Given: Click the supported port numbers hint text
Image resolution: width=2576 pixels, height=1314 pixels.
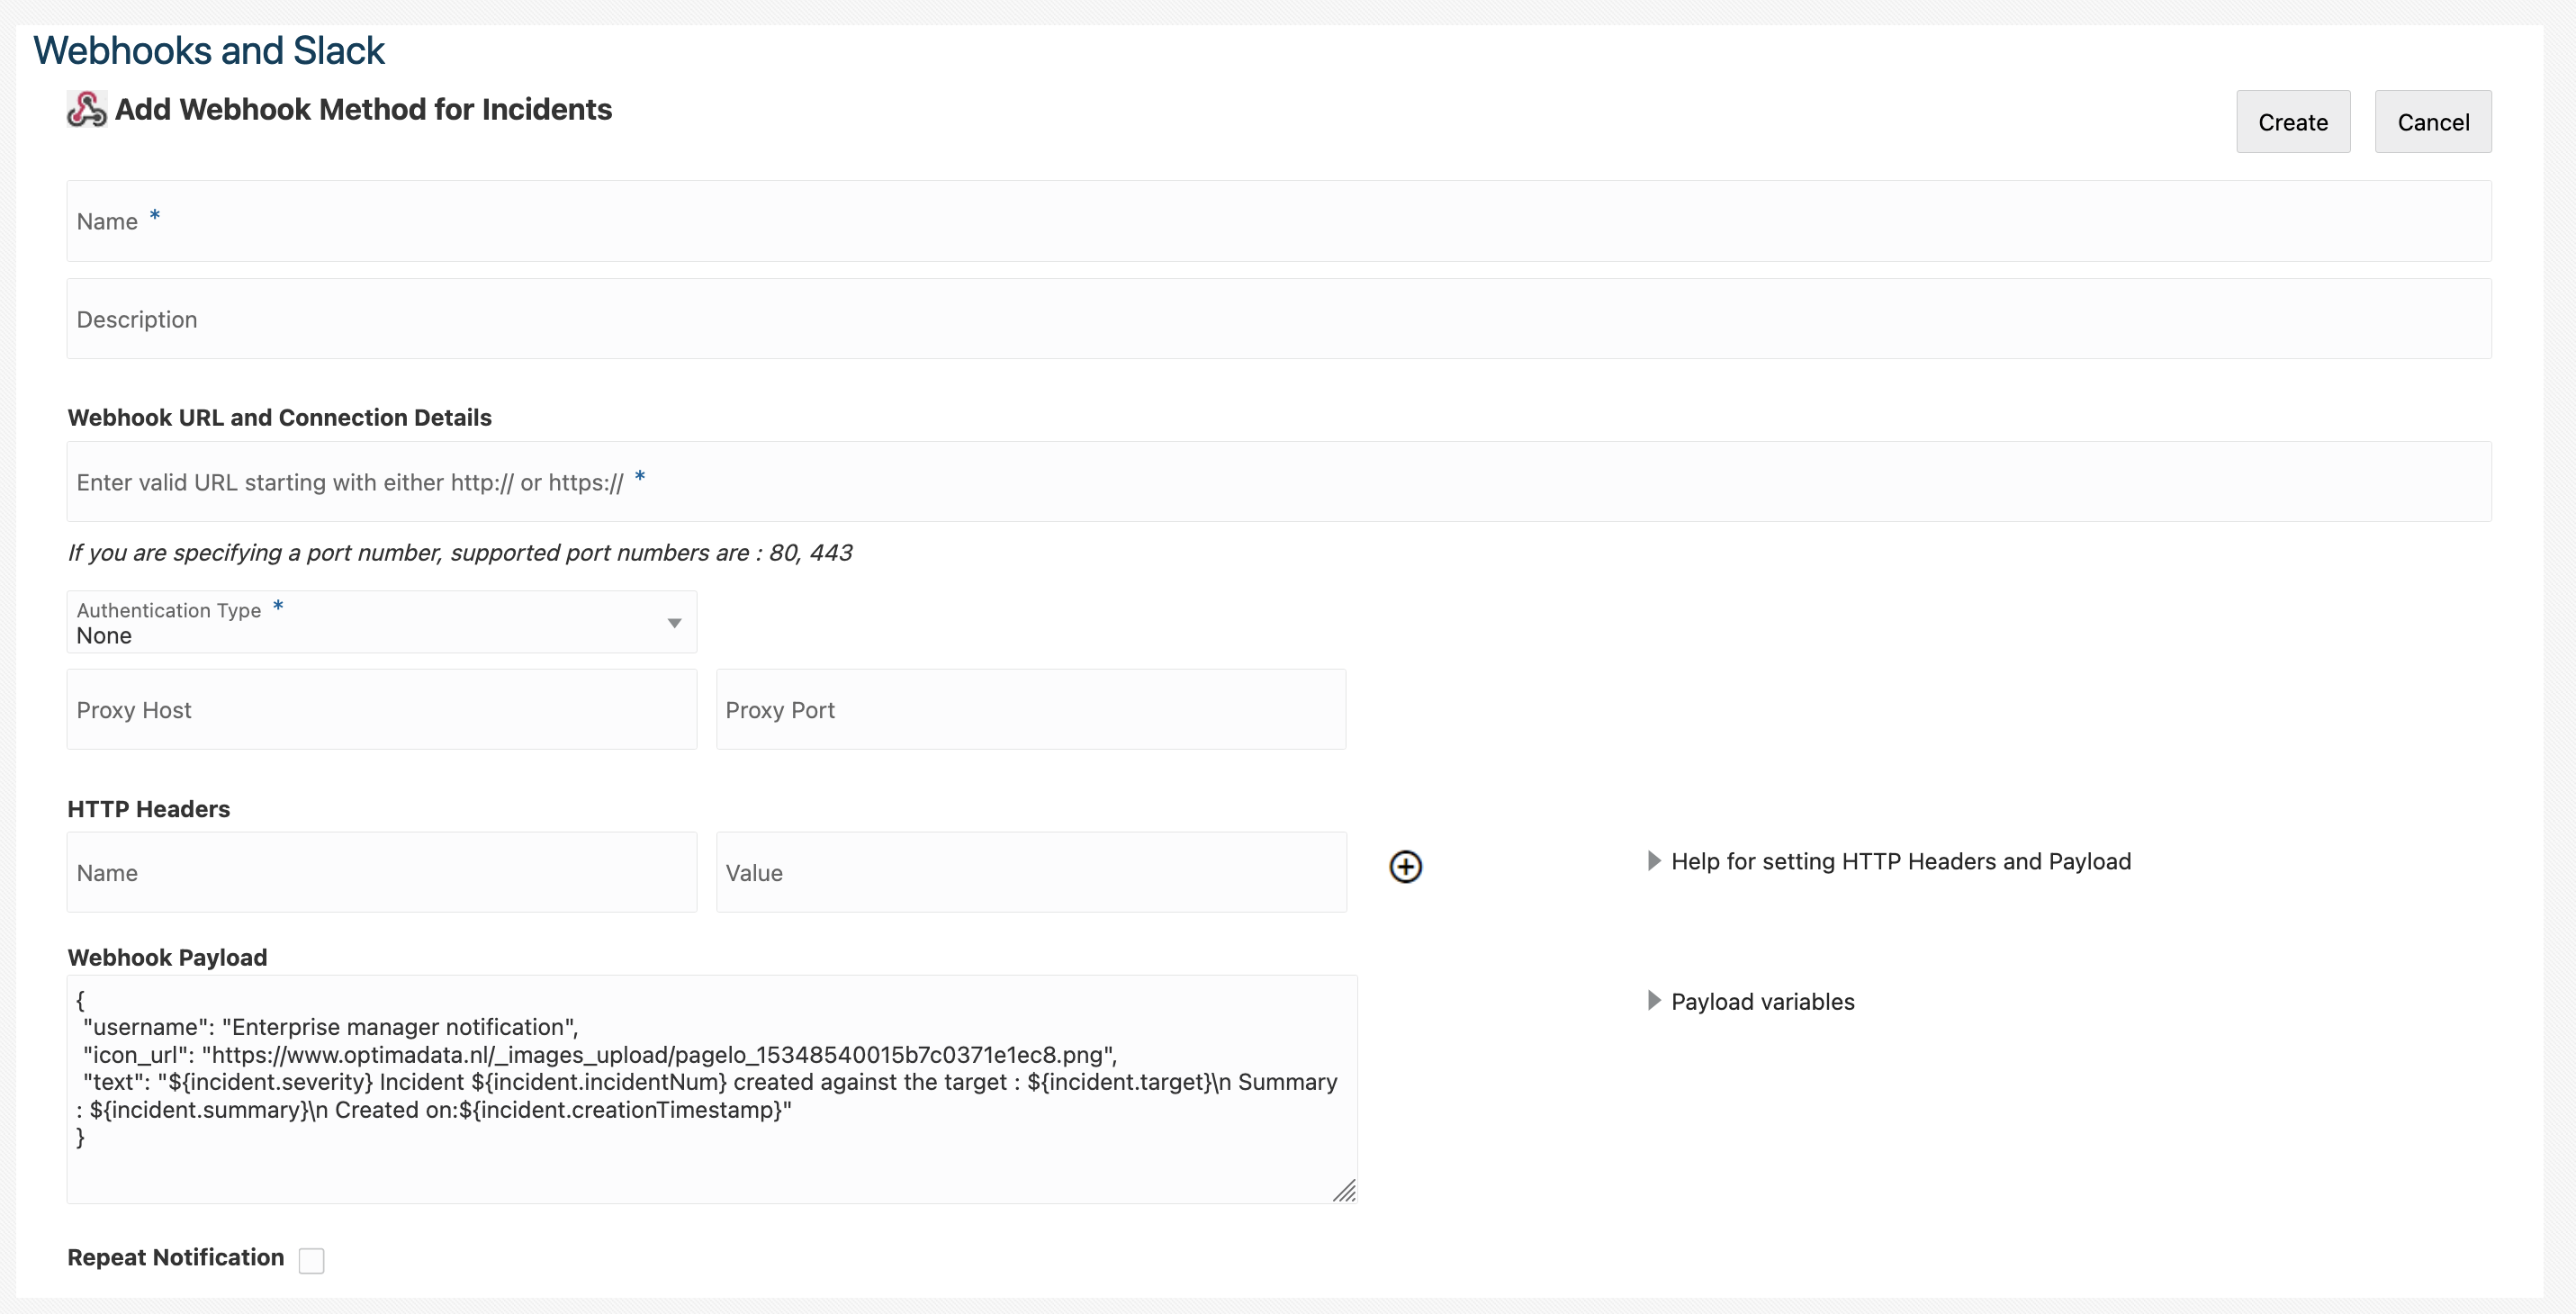Looking at the screenshot, I should coord(459,553).
